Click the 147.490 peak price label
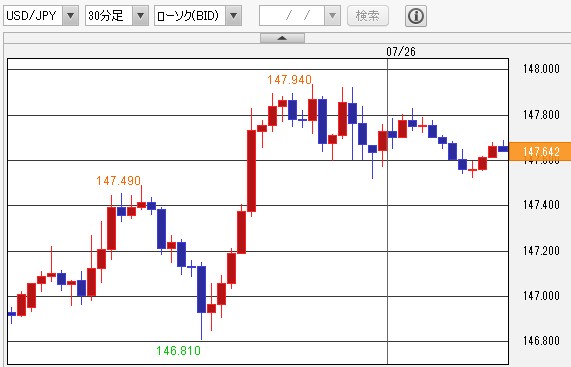This screenshot has width=571, height=367. pyautogui.click(x=118, y=181)
